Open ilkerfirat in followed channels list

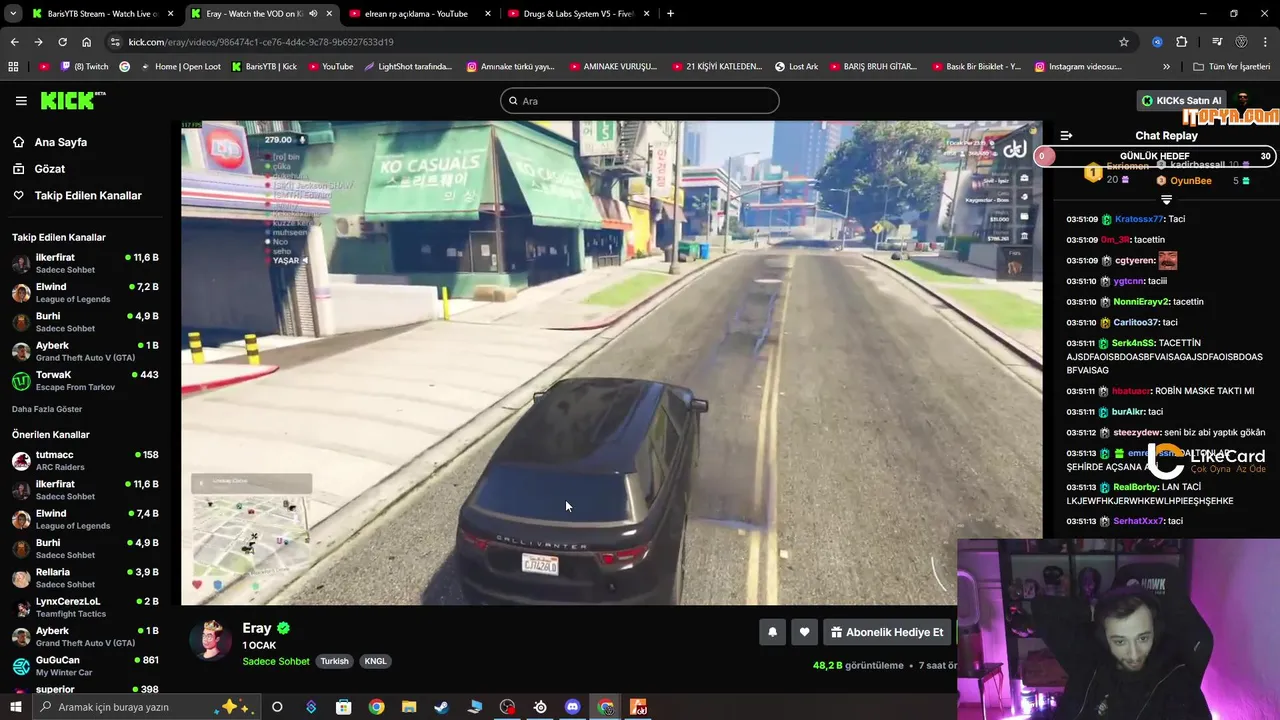click(85, 264)
